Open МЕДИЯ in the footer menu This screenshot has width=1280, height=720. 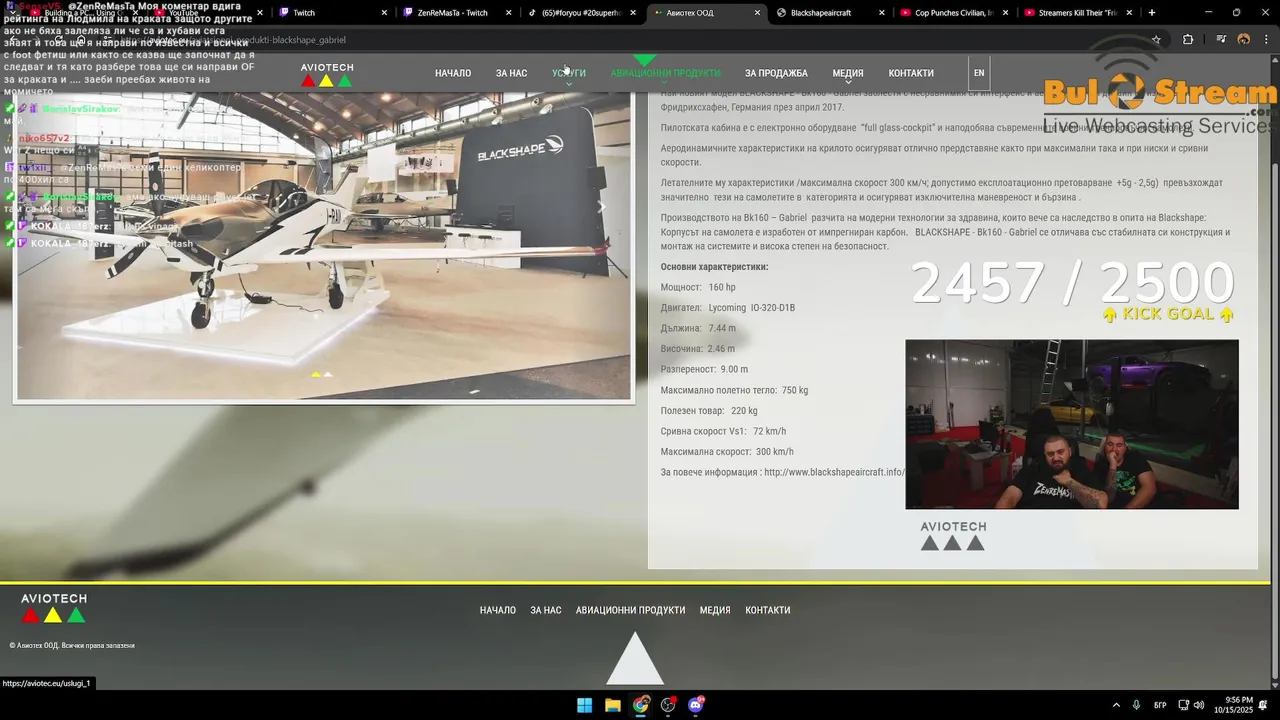715,610
